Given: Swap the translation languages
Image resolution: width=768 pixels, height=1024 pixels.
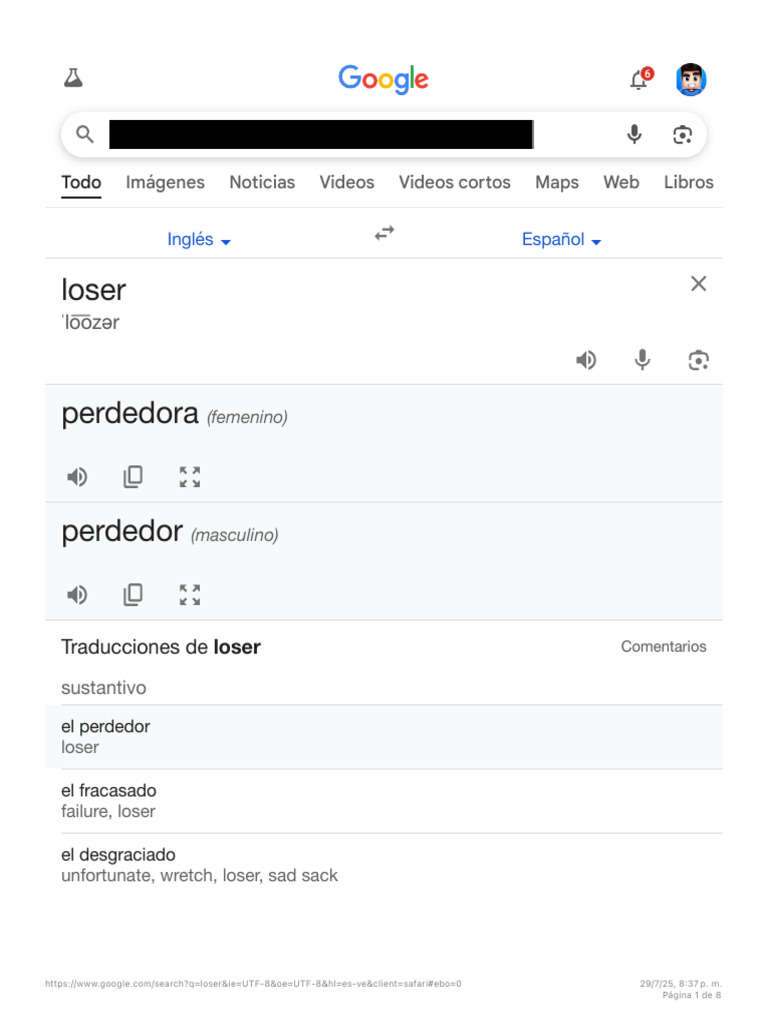Looking at the screenshot, I should [x=384, y=234].
